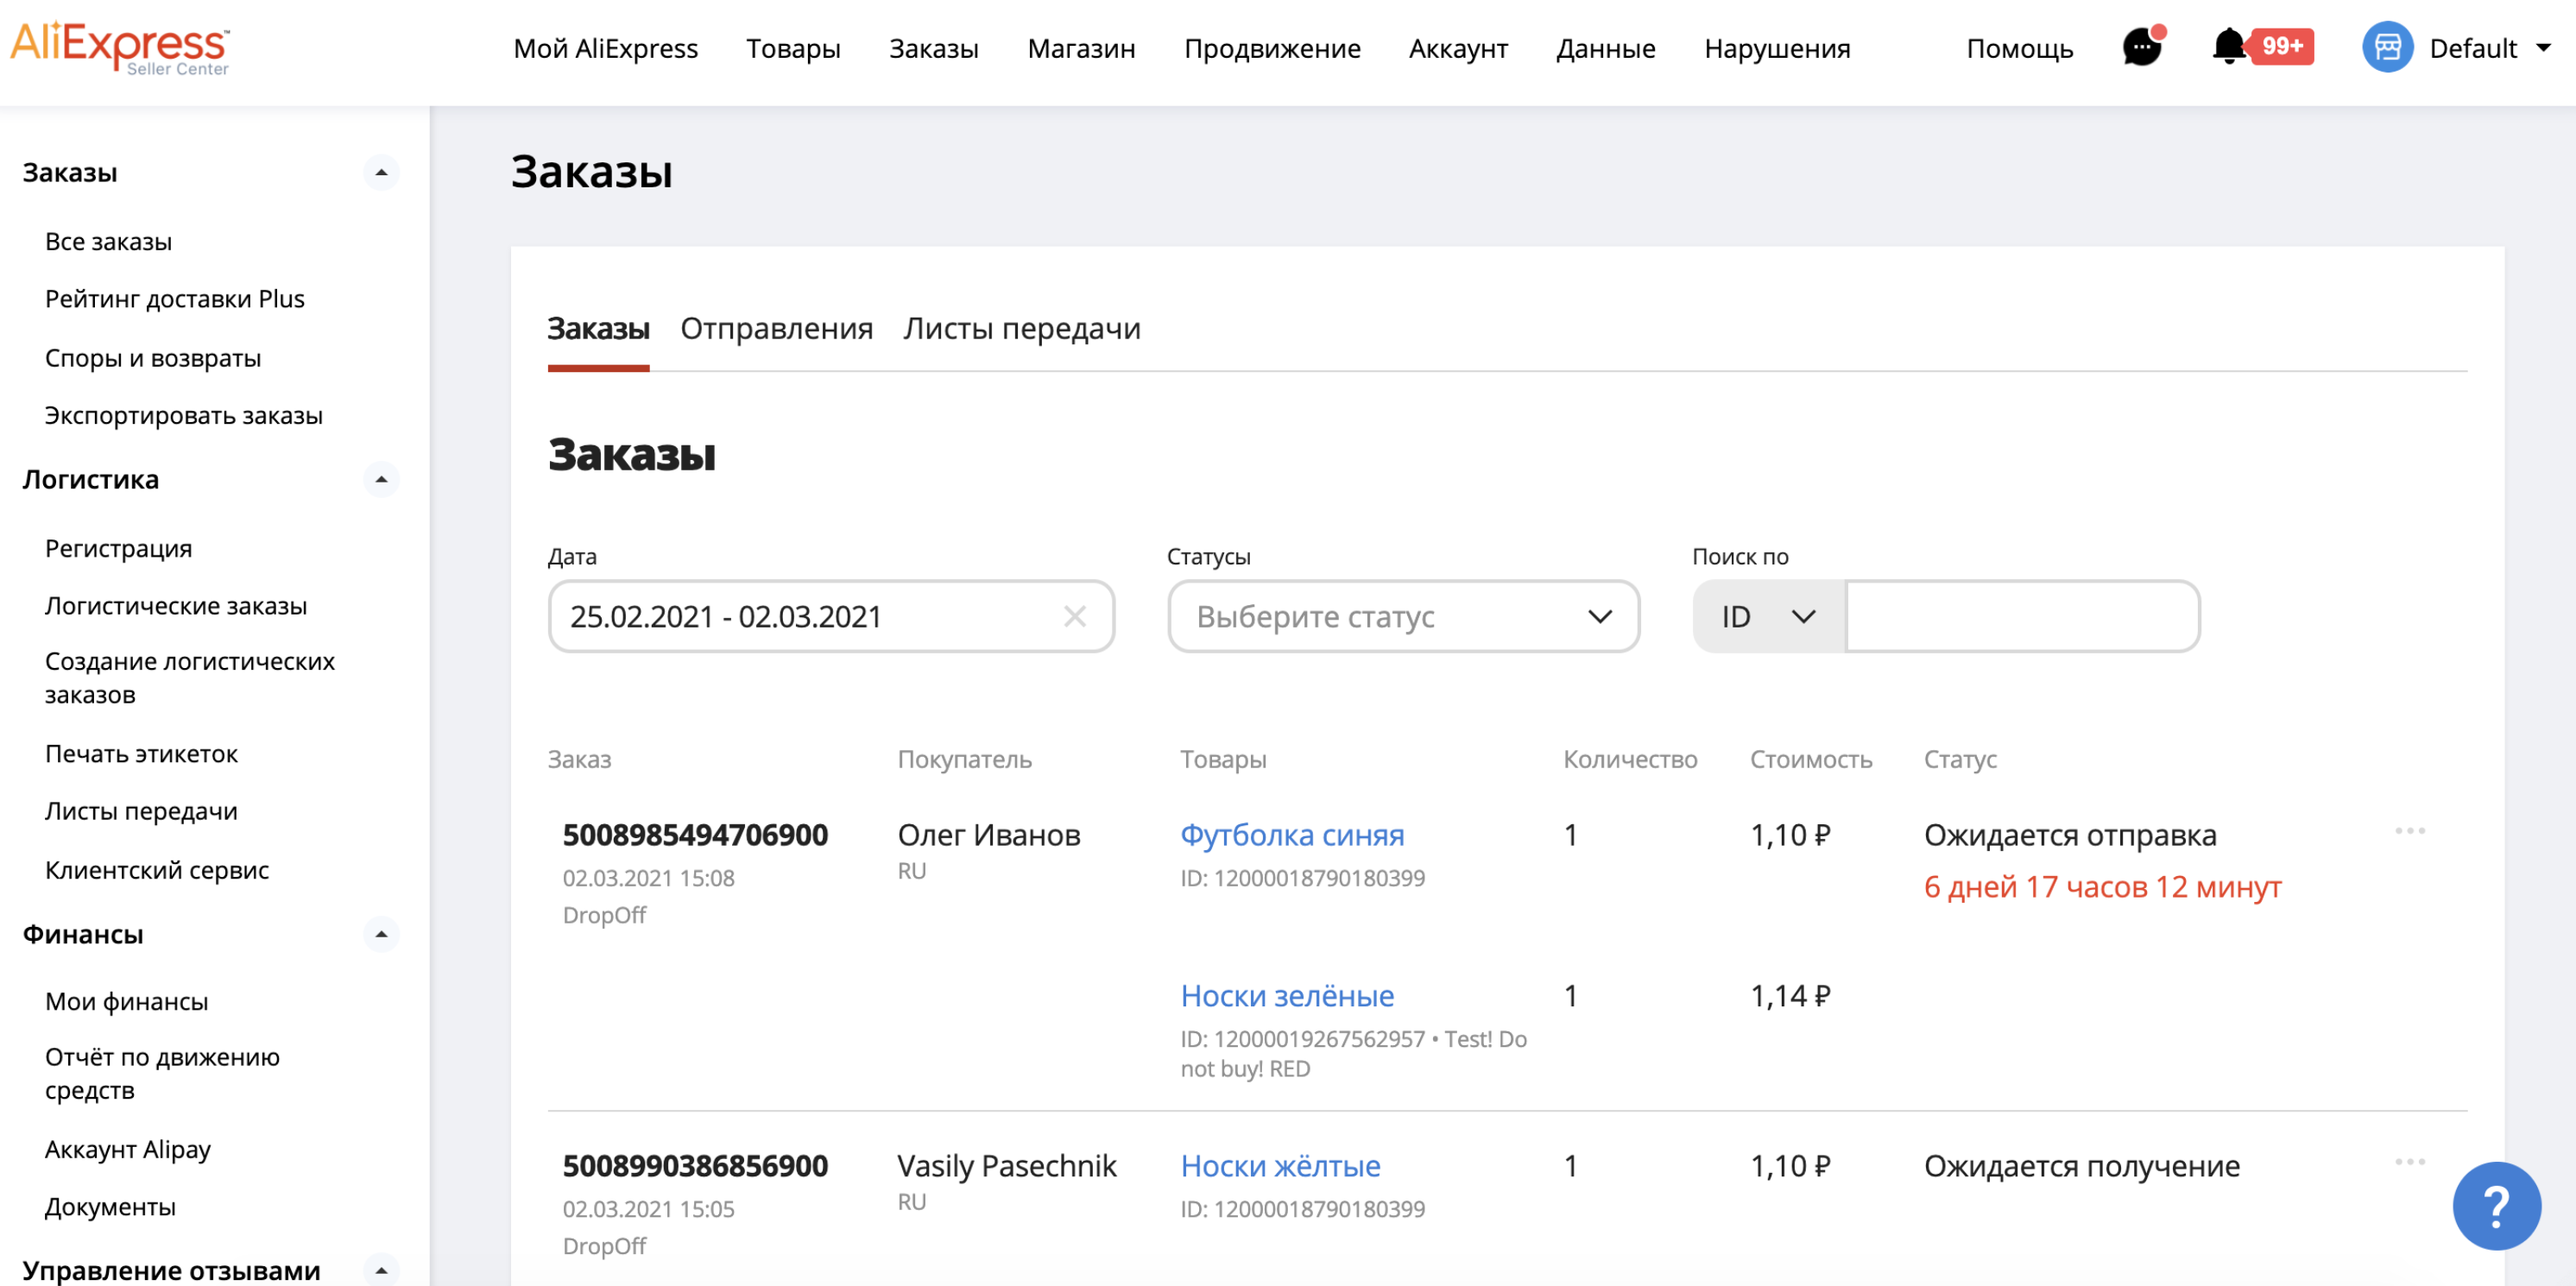Click the Стоимость column header
The height and width of the screenshot is (1286, 2576).
1810,759
